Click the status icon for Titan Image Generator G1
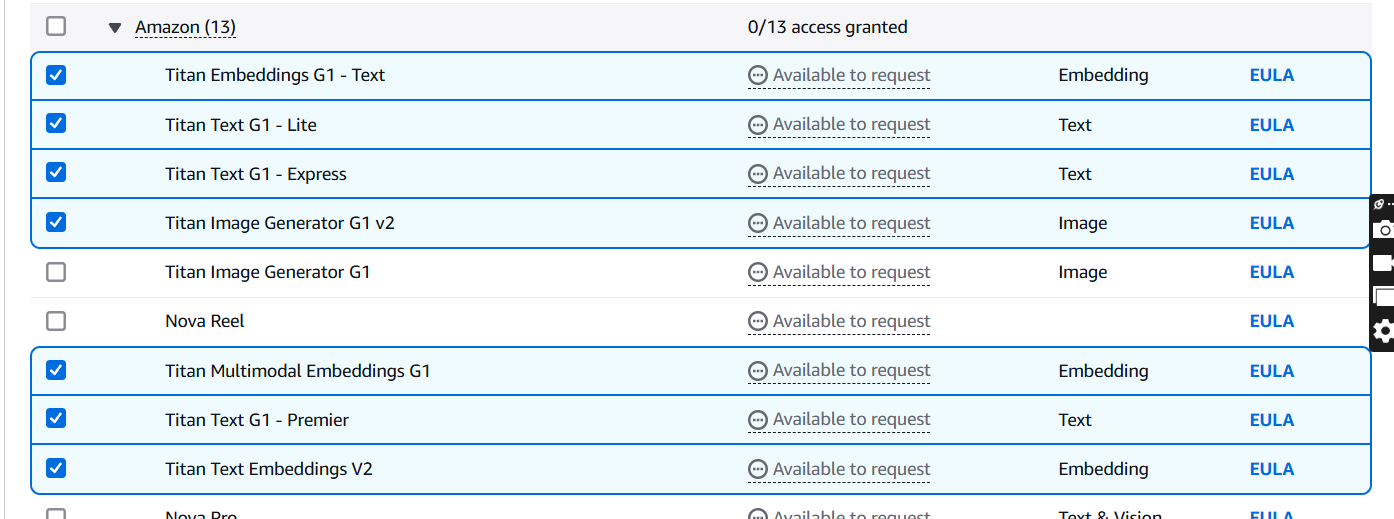Viewport: 1394px width, 519px height. coord(758,272)
